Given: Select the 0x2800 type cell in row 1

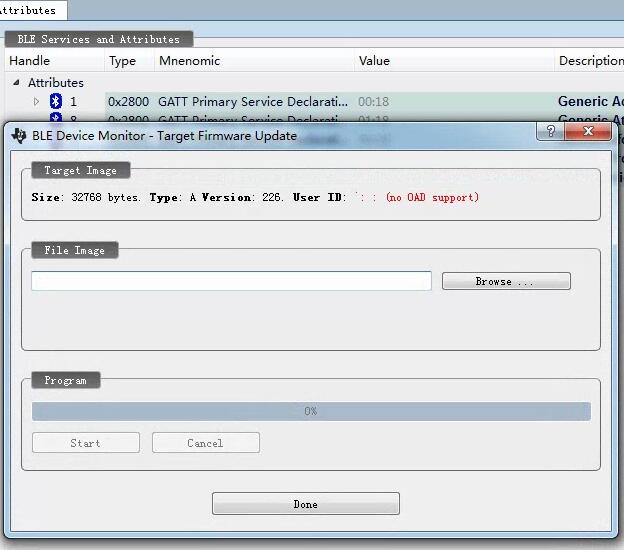Looking at the screenshot, I should pos(129,101).
